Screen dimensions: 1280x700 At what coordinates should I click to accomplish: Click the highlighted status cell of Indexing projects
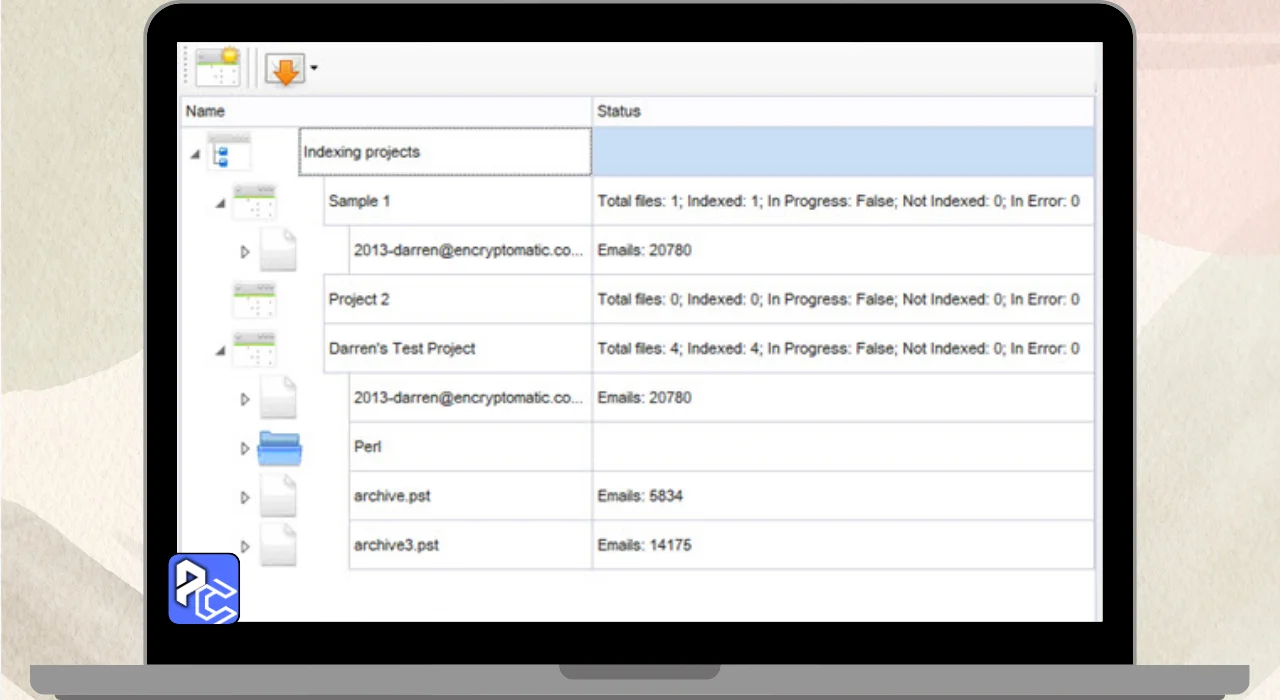843,152
